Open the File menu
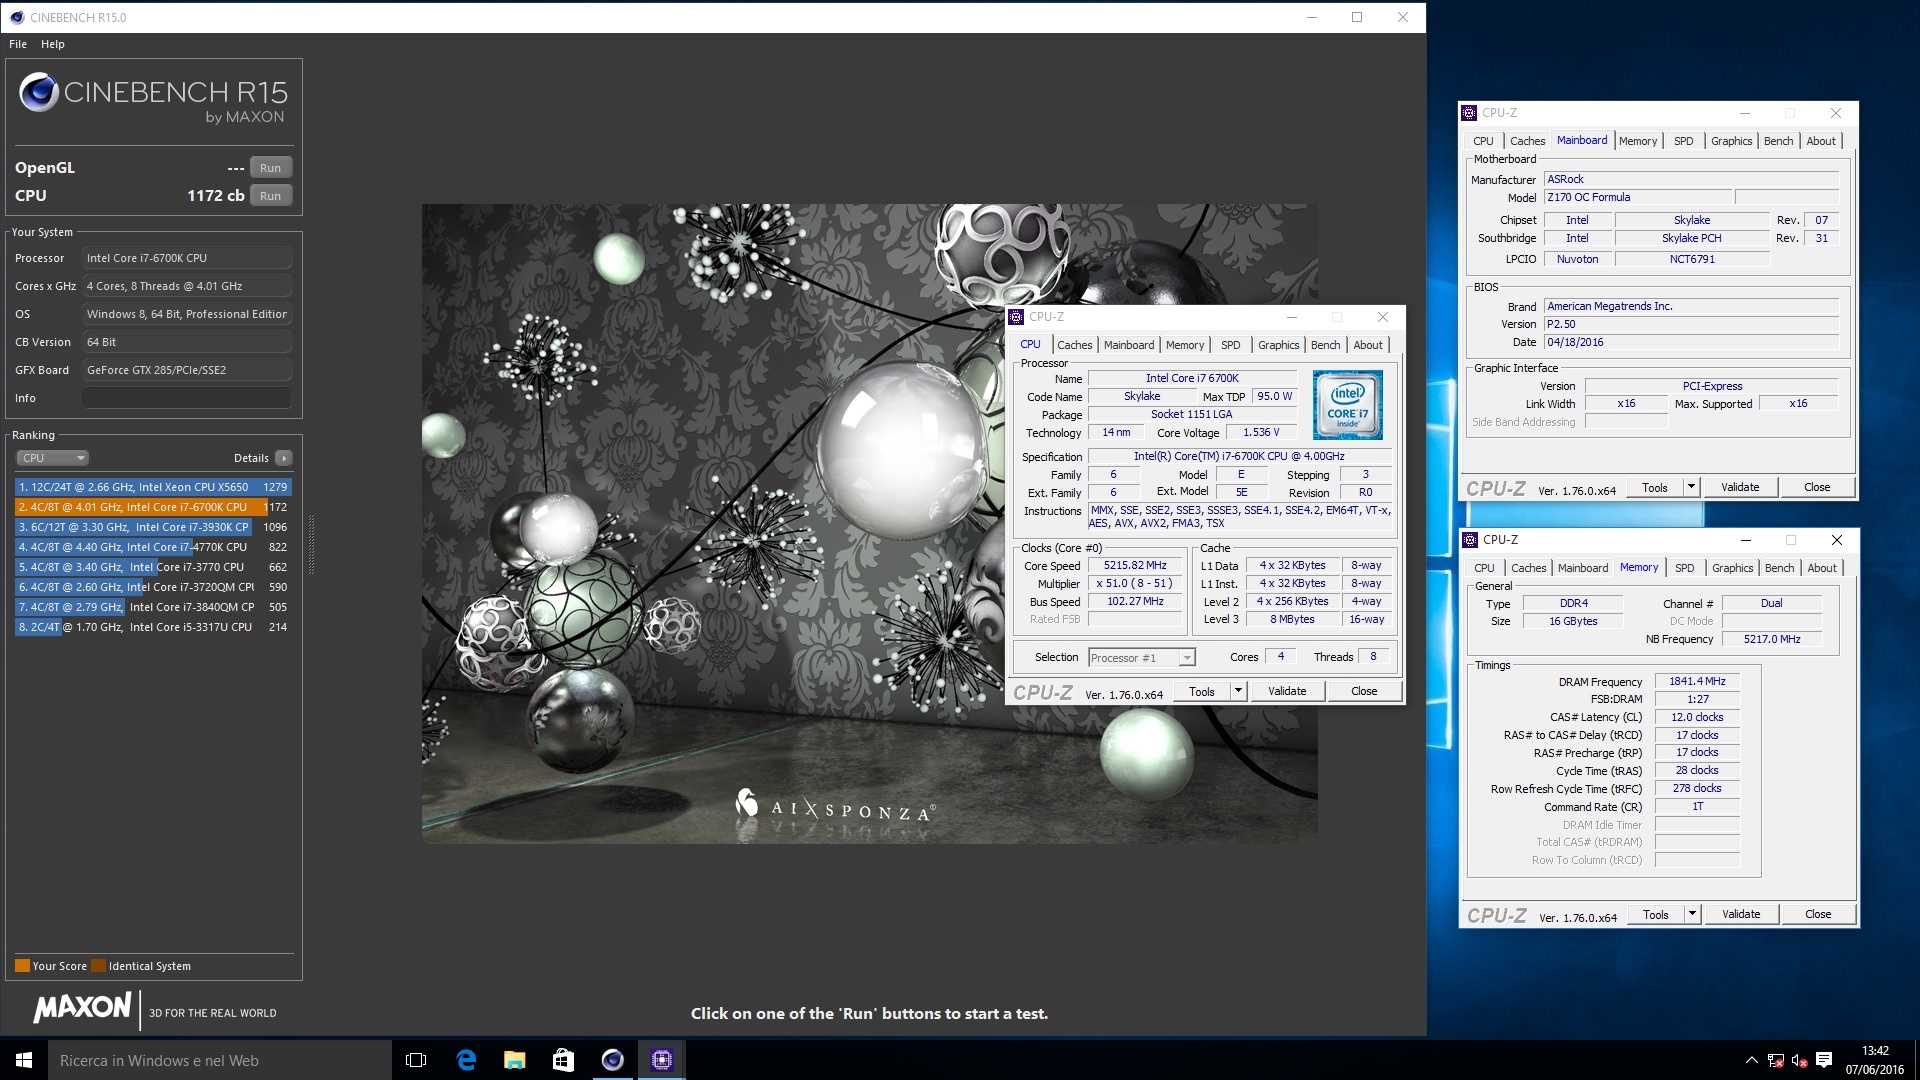1920x1080 pixels. coord(18,44)
